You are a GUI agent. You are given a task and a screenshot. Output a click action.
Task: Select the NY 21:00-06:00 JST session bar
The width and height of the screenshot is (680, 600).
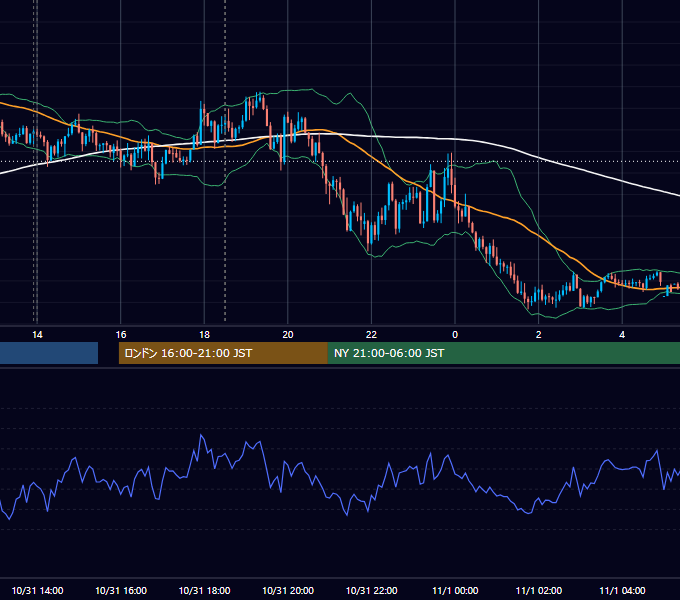coord(503,353)
